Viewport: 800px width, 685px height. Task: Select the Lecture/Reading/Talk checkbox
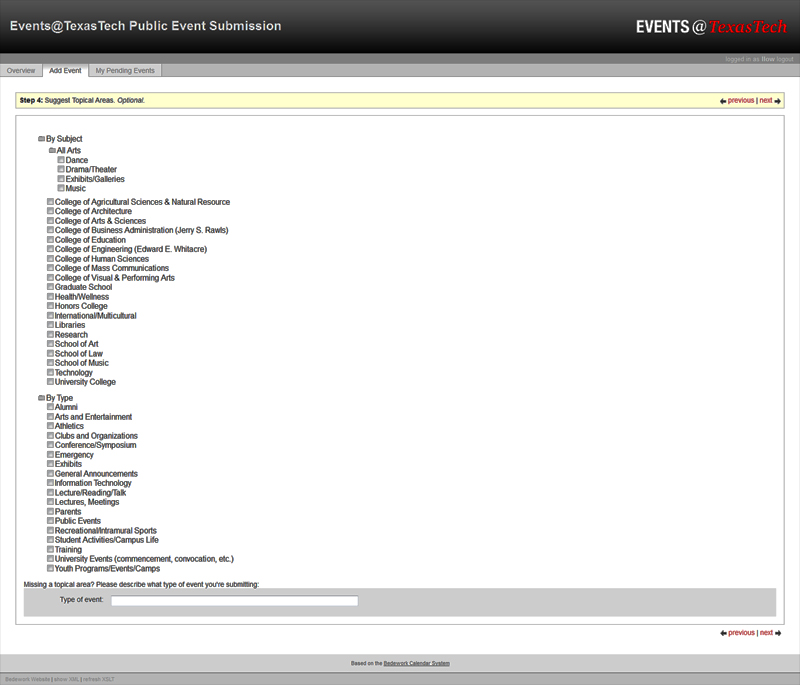51,492
